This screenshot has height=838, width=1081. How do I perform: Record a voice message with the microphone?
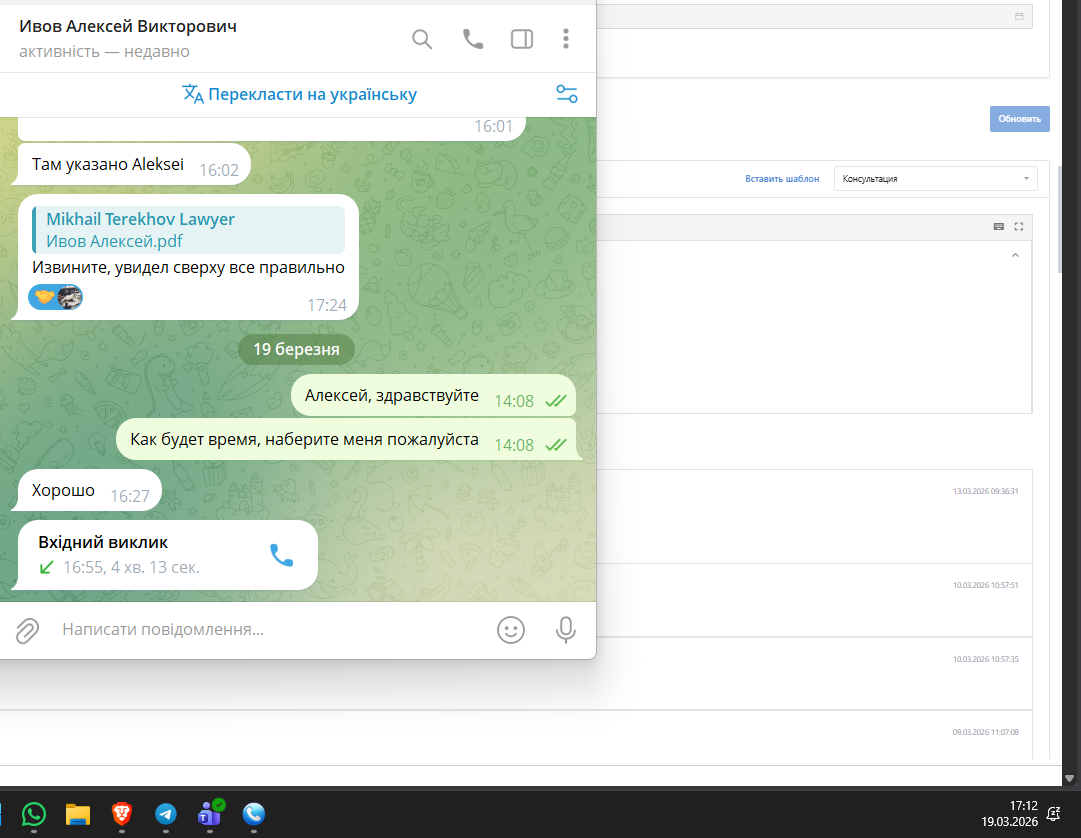coord(565,630)
